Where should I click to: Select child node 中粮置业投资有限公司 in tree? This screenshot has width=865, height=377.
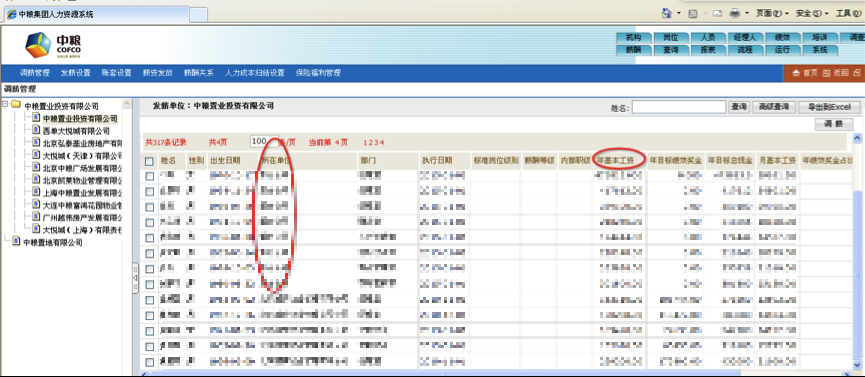[81, 118]
